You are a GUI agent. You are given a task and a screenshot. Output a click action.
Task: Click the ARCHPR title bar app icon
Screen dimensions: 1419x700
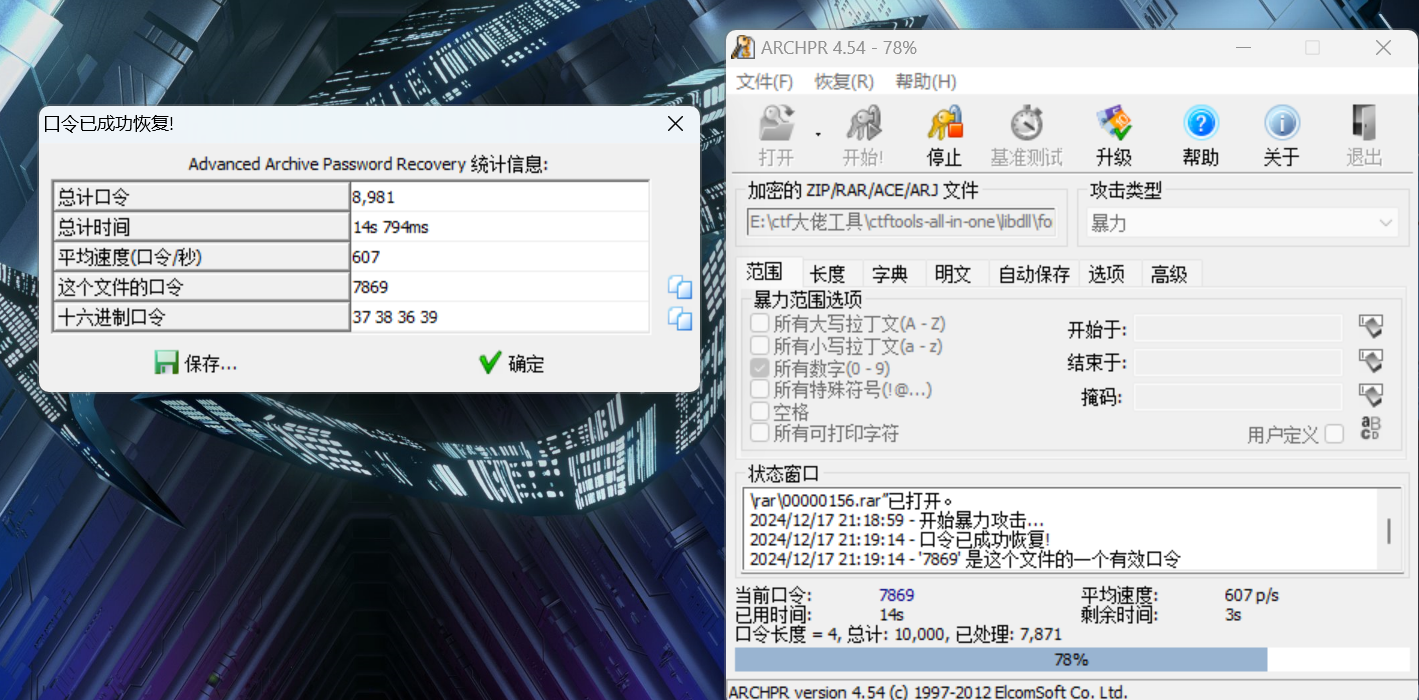coord(743,47)
